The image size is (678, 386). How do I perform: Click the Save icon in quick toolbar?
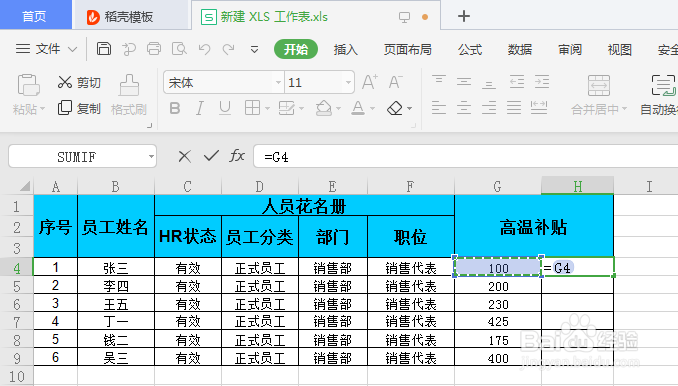click(x=104, y=49)
